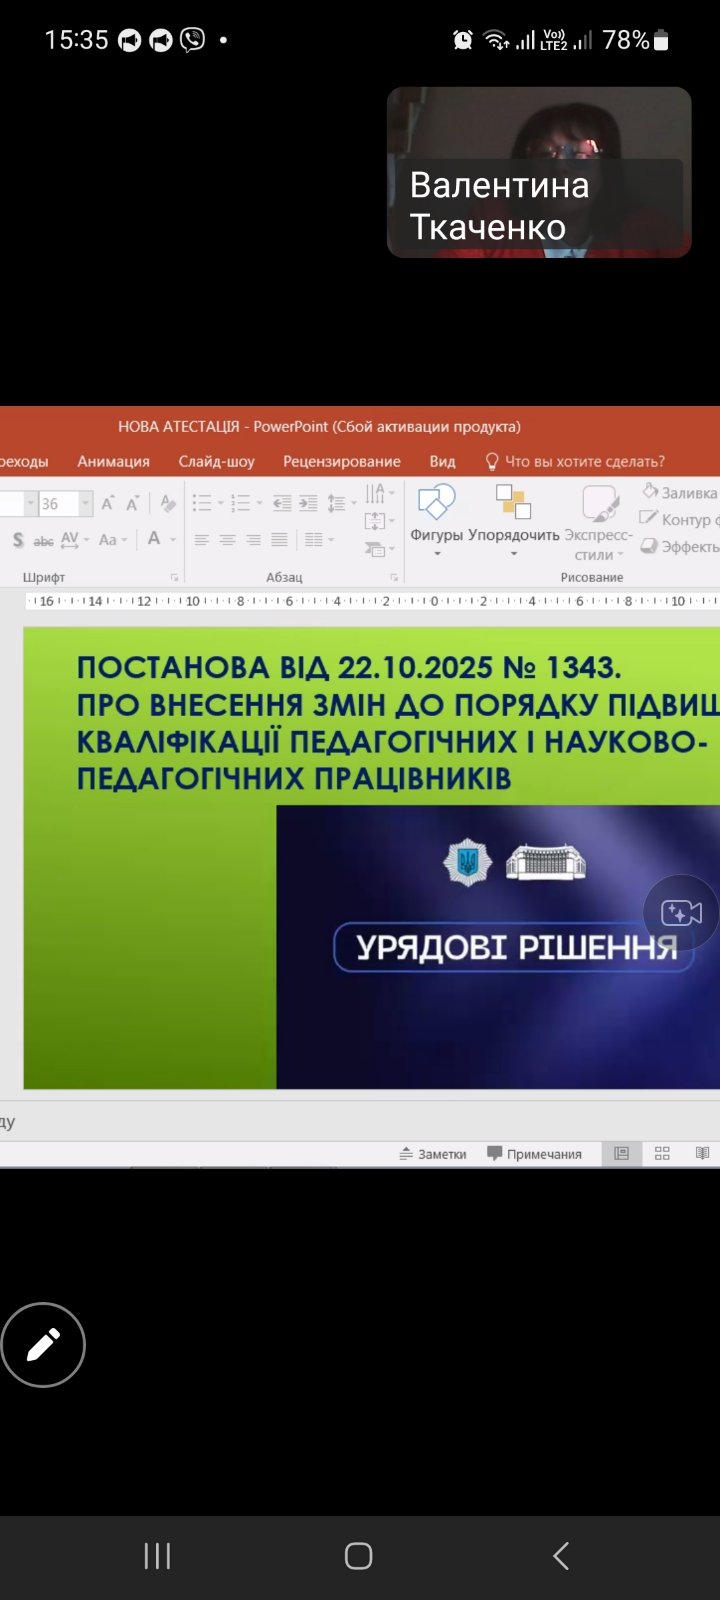The width and height of the screenshot is (720, 1600).
Task: Toggle the Заметки notes pane
Action: click(433, 1153)
